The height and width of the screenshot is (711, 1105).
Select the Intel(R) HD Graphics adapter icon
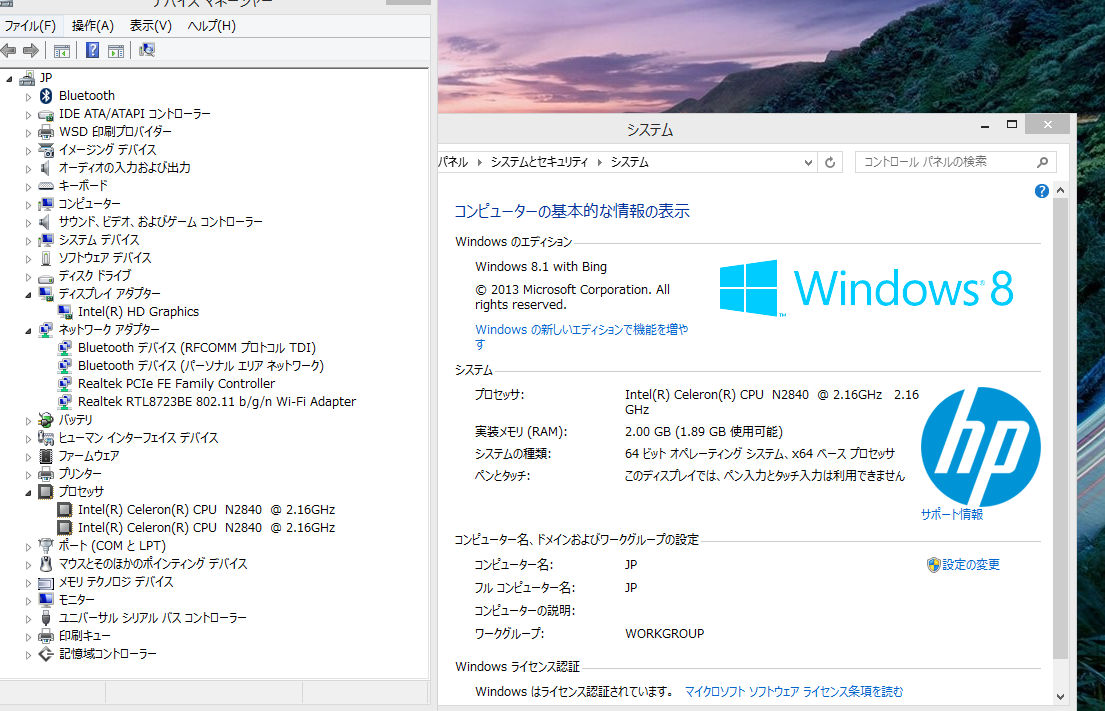click(65, 311)
